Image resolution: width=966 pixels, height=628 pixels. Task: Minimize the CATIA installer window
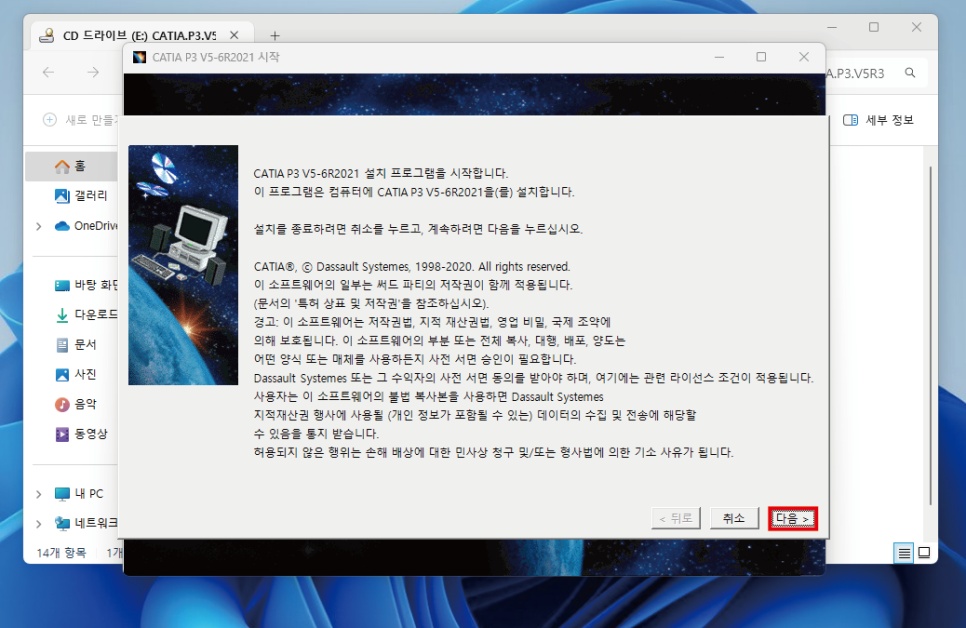(719, 57)
